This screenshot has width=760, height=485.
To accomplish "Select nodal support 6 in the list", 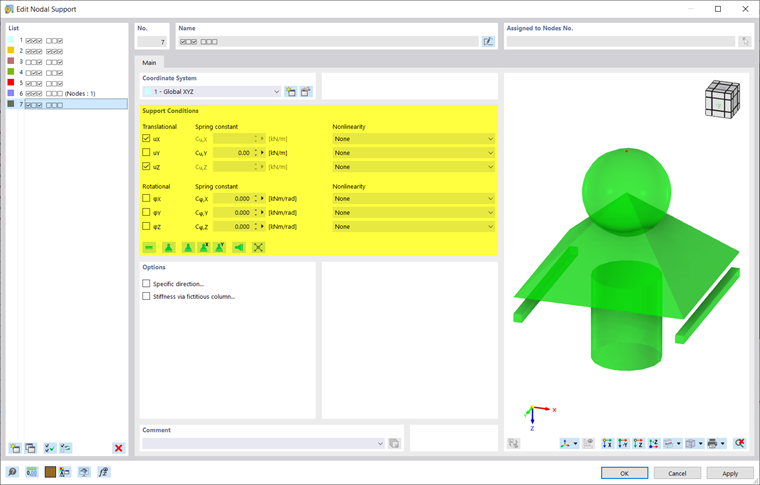I will tap(68, 94).
